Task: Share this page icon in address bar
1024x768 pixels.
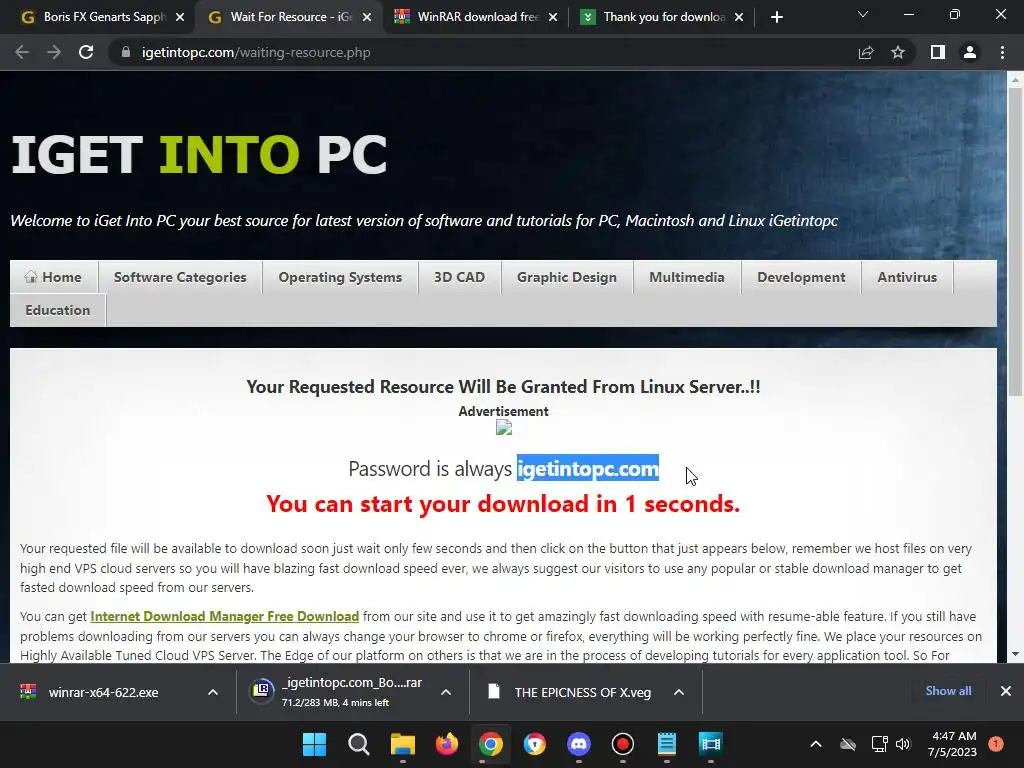Action: pos(866,52)
